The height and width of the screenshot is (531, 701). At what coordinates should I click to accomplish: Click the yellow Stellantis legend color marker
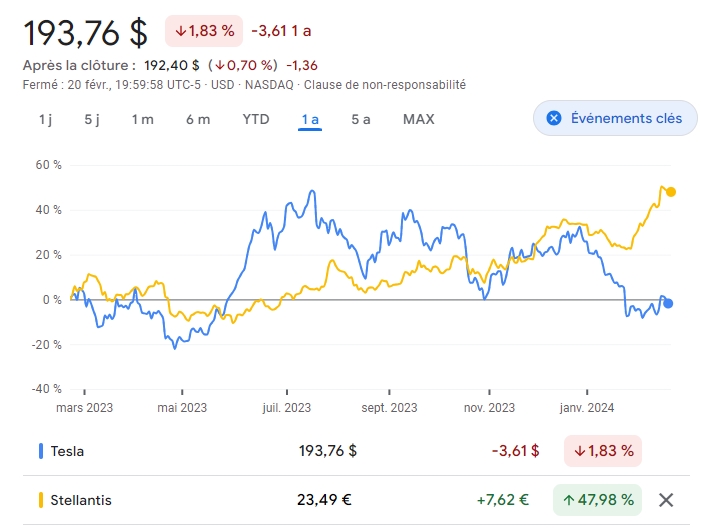(x=40, y=500)
